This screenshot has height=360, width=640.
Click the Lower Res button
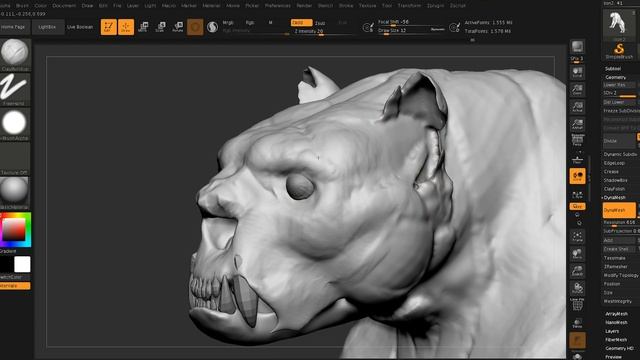click(619, 85)
